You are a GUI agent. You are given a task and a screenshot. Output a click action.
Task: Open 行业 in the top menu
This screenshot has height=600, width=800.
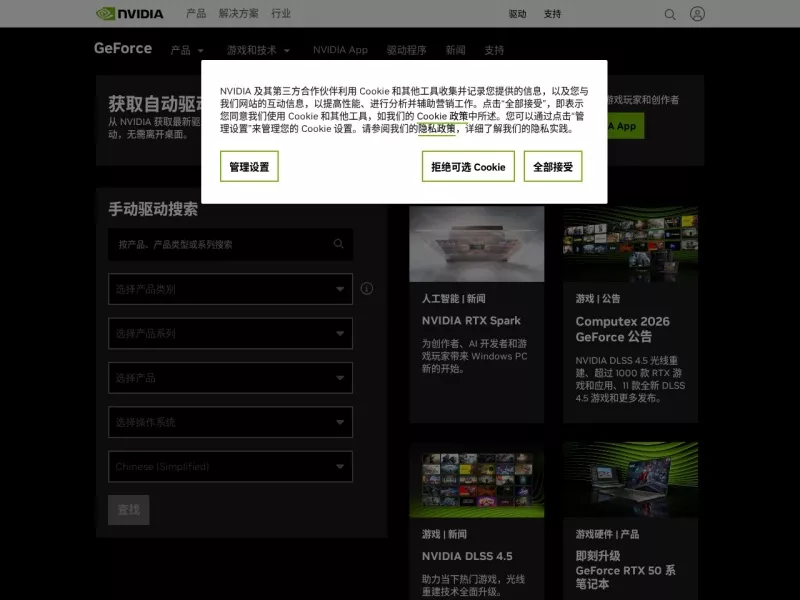tap(281, 14)
